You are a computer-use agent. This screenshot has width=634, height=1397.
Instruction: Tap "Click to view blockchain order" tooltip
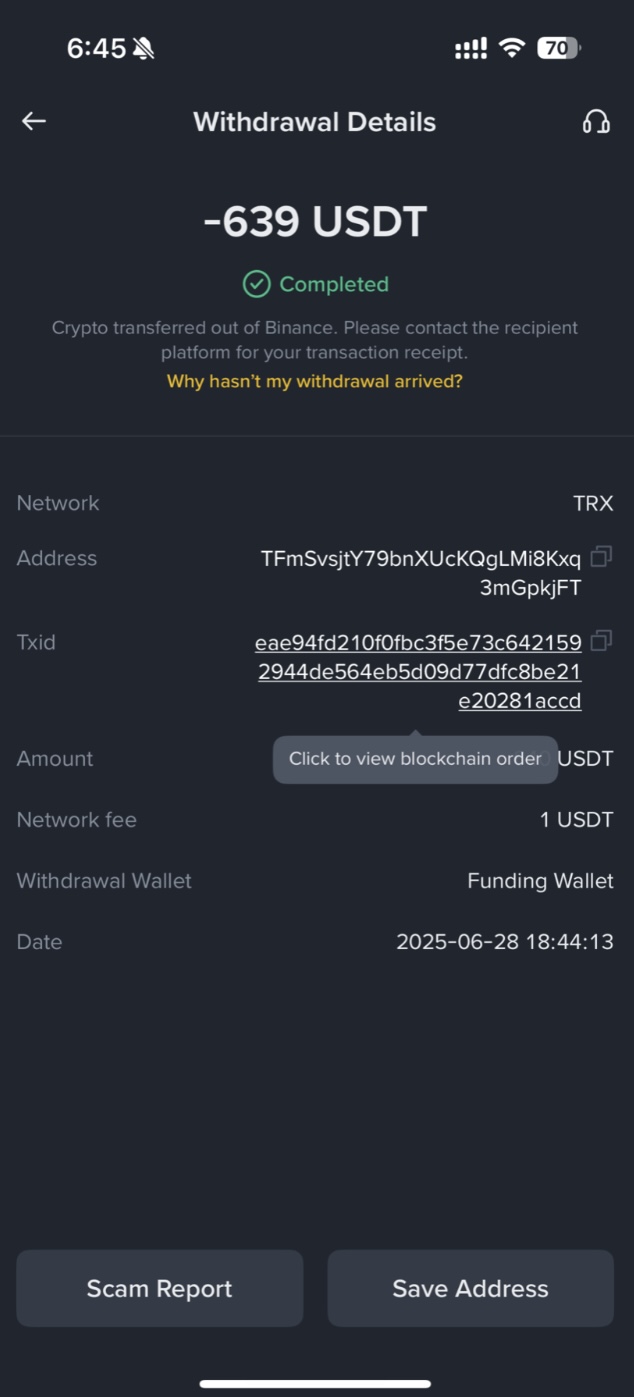click(x=415, y=758)
